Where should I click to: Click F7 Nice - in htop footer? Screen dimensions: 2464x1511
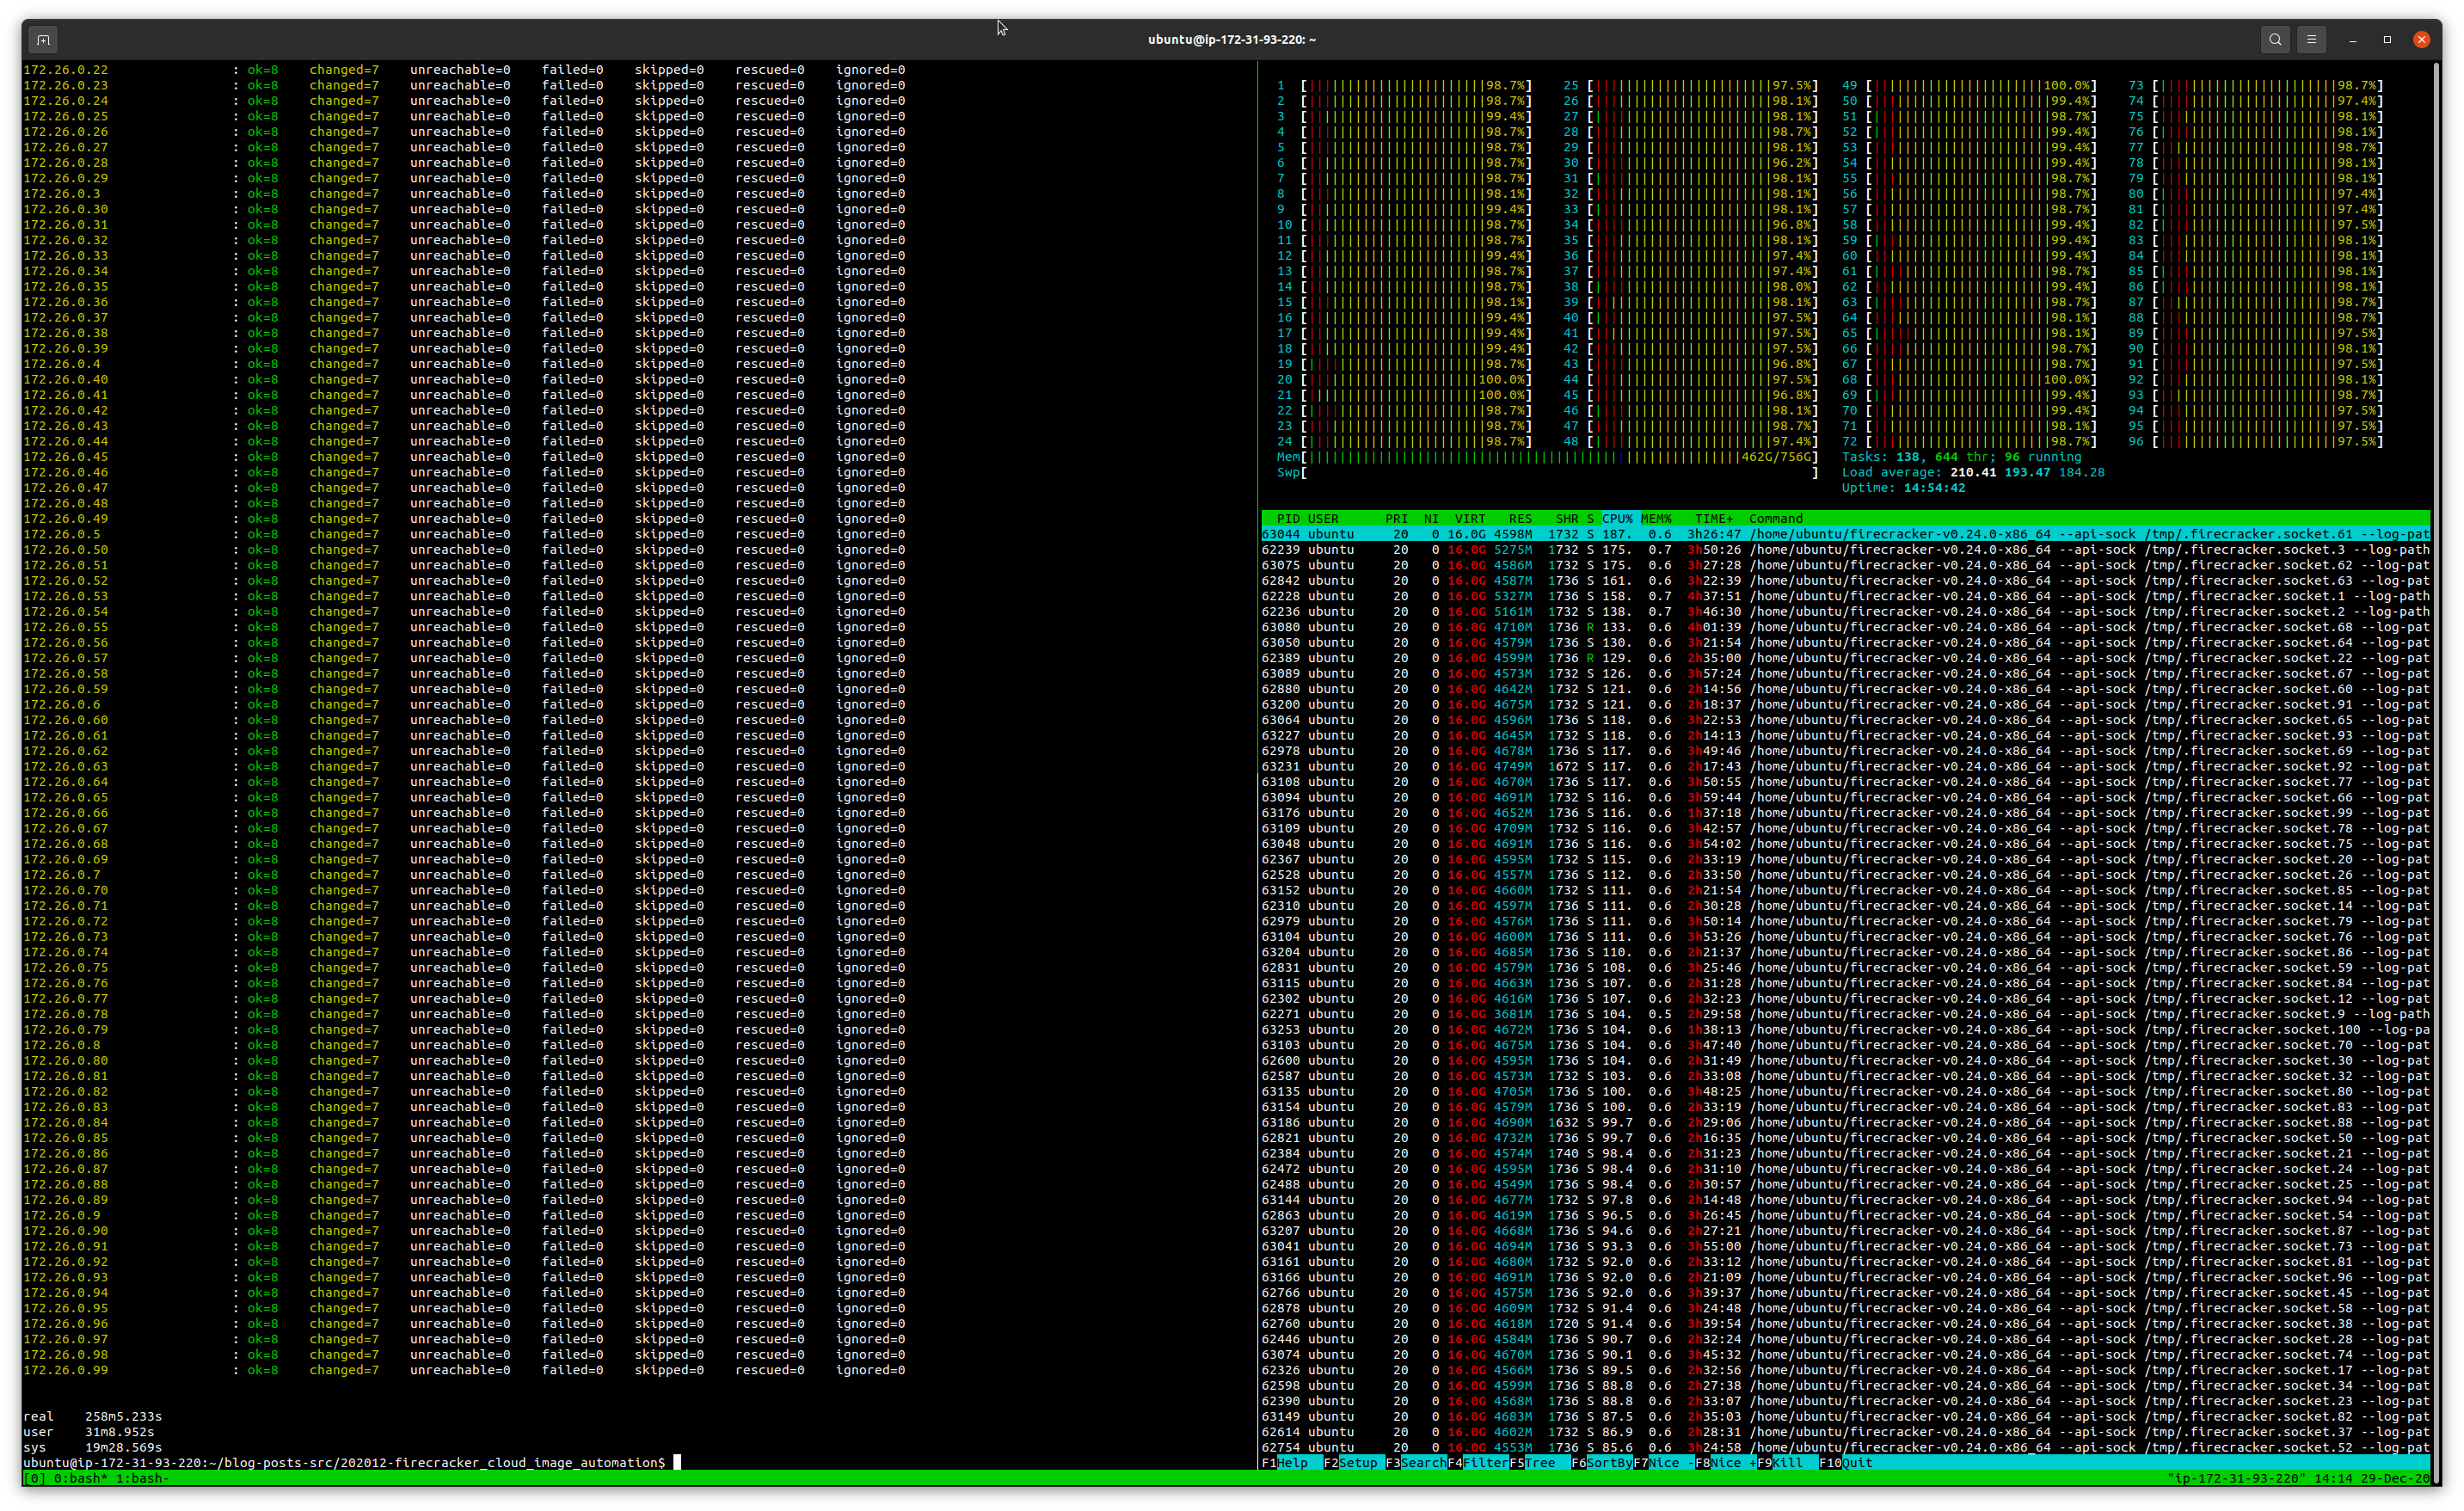pyautogui.click(x=1664, y=1462)
